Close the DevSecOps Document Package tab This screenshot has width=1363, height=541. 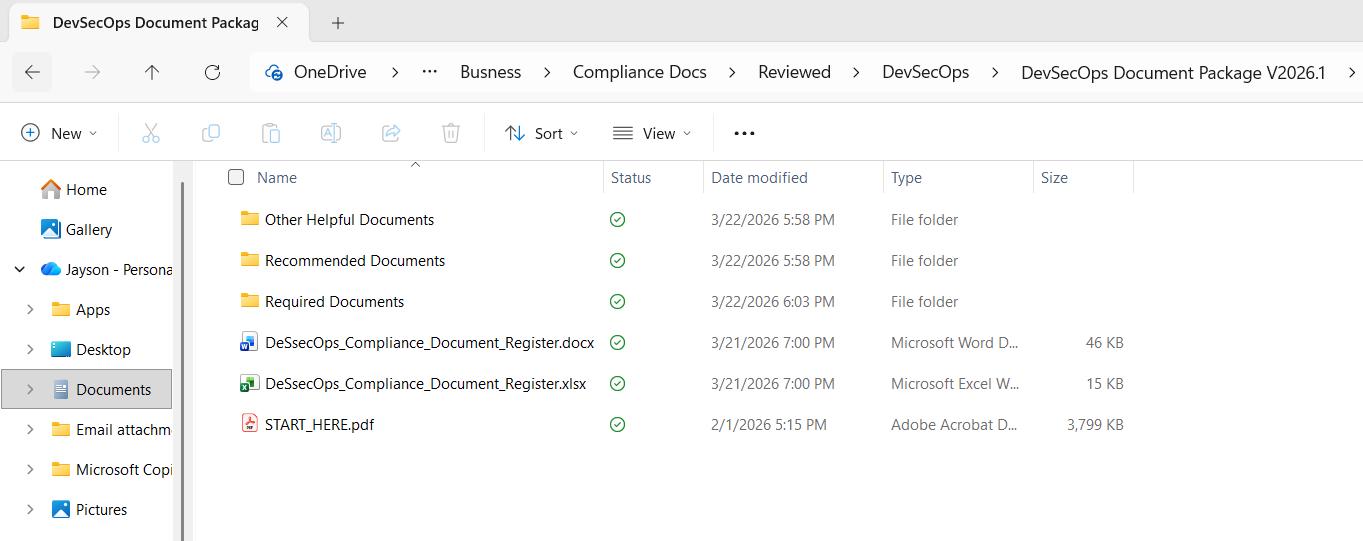click(x=282, y=22)
